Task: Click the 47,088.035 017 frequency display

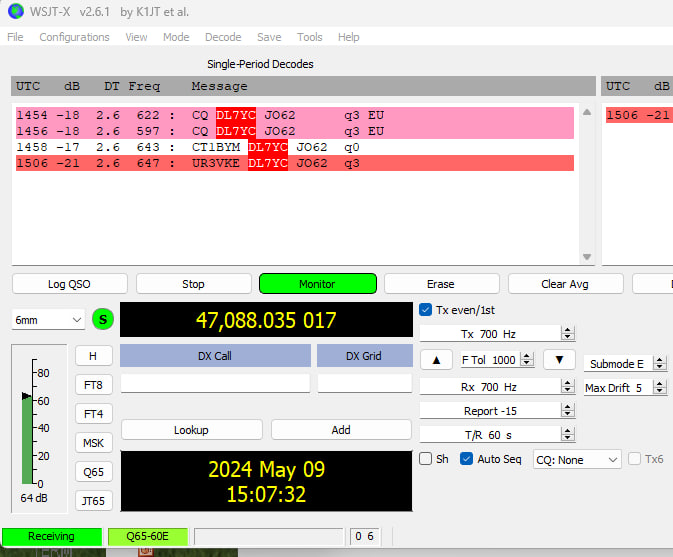Action: click(x=266, y=320)
